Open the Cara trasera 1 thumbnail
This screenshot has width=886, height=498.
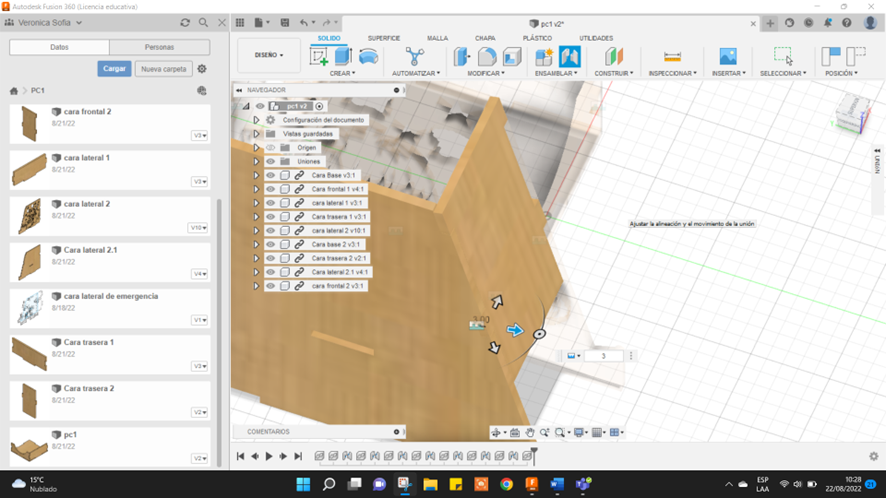pos(29,354)
